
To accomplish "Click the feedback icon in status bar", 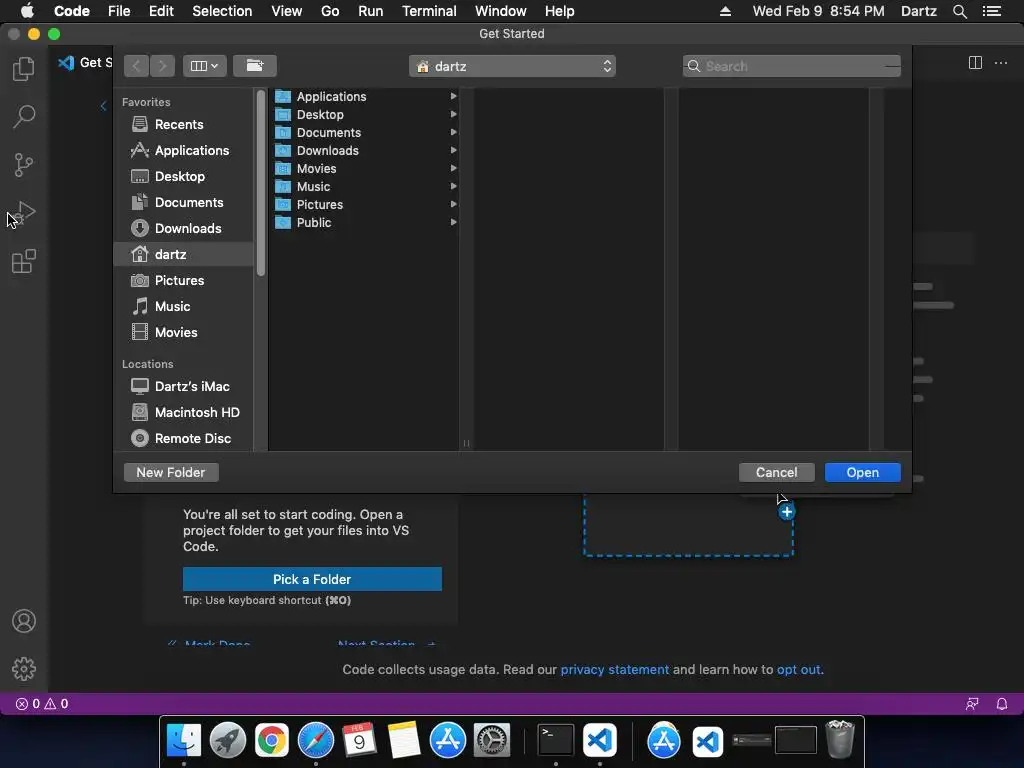I will coord(972,703).
